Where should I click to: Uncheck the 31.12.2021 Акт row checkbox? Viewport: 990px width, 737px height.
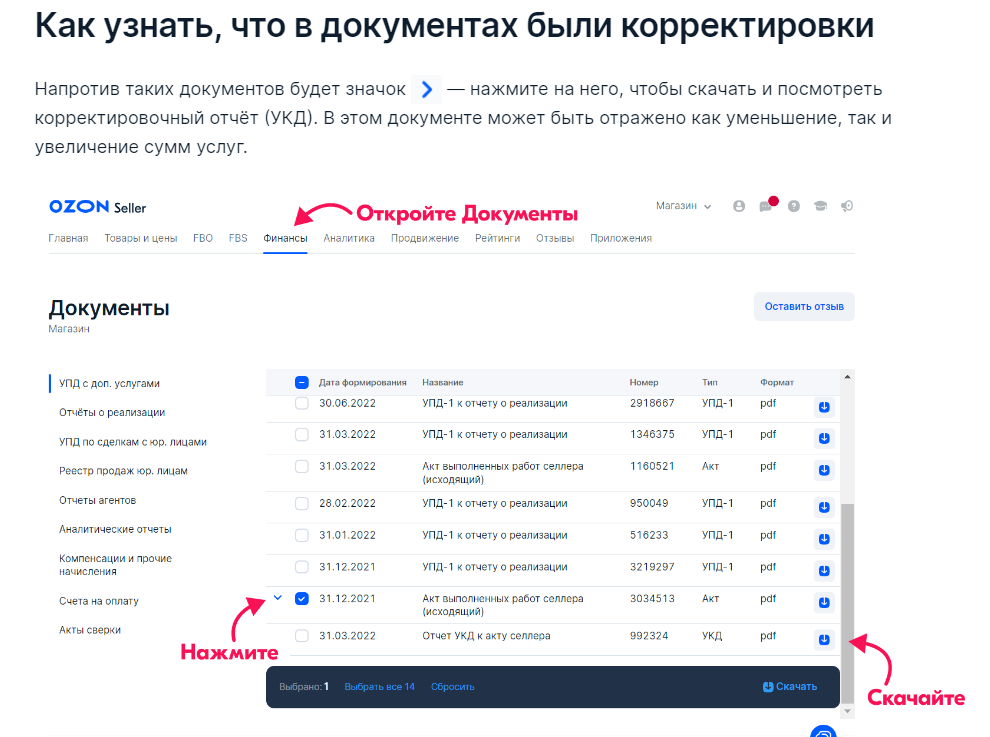click(x=302, y=598)
